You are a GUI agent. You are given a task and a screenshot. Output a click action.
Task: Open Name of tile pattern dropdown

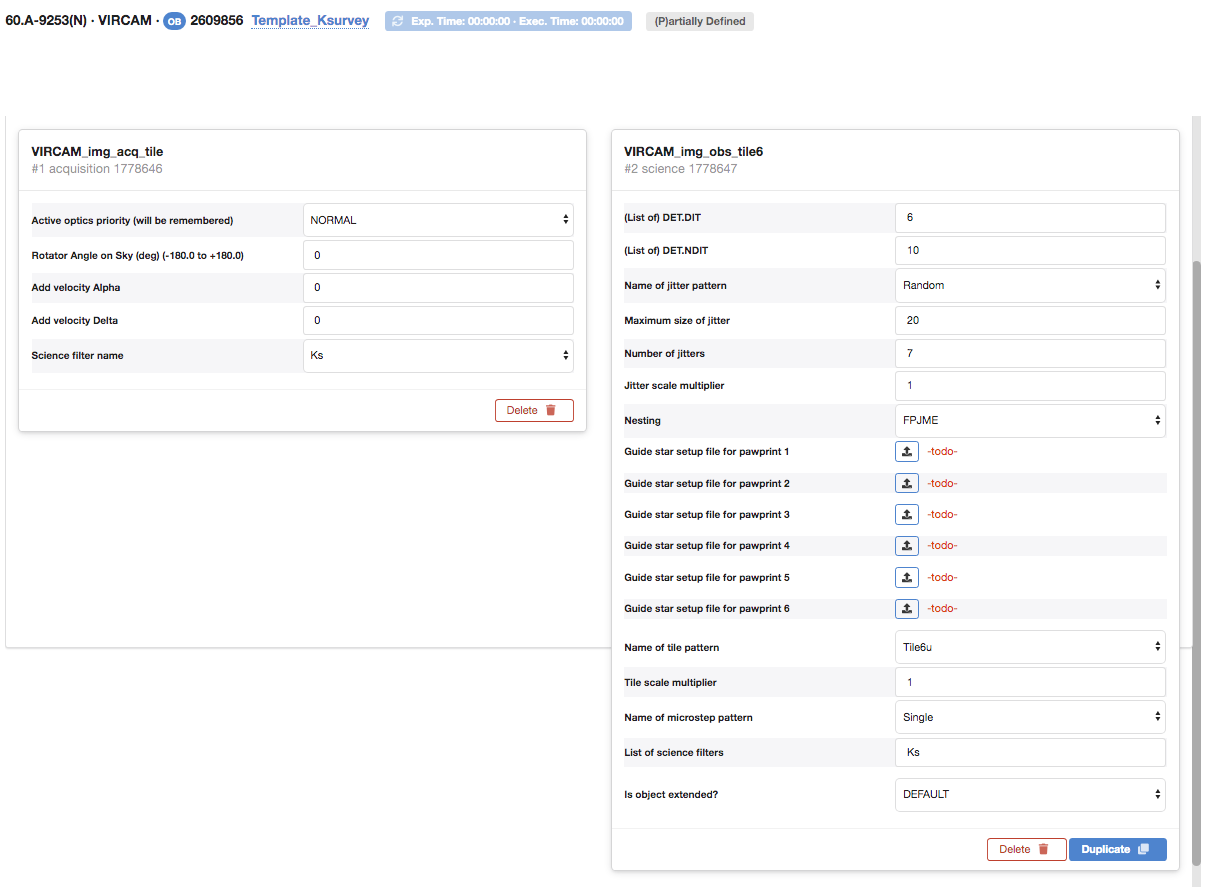pos(1030,647)
